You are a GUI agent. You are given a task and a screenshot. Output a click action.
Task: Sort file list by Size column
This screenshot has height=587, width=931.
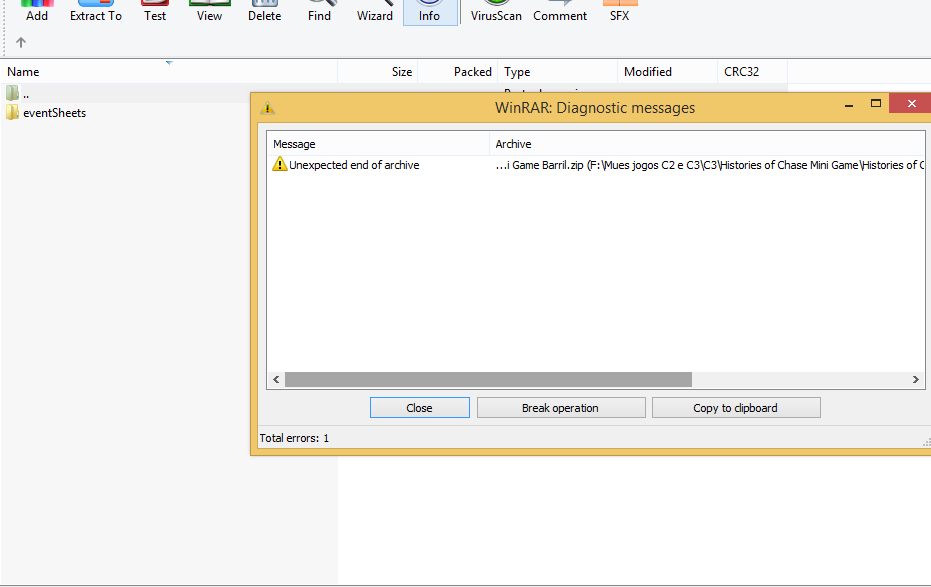tap(378, 72)
